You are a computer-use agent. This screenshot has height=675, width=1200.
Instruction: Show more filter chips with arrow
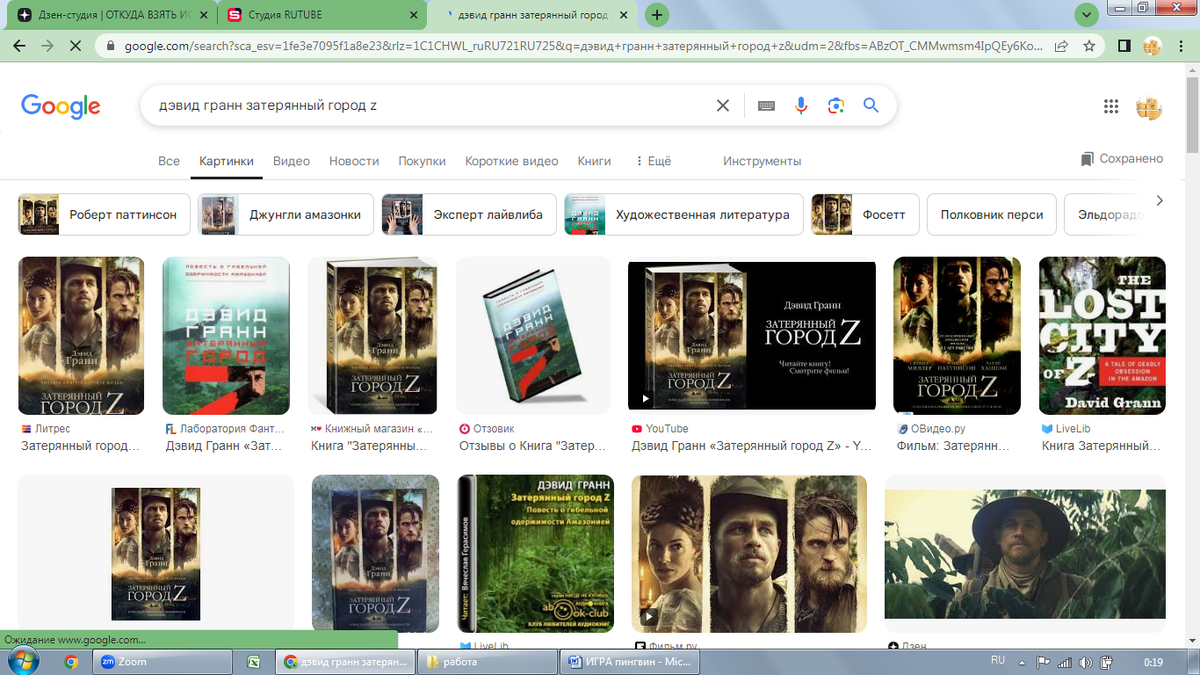(1160, 201)
